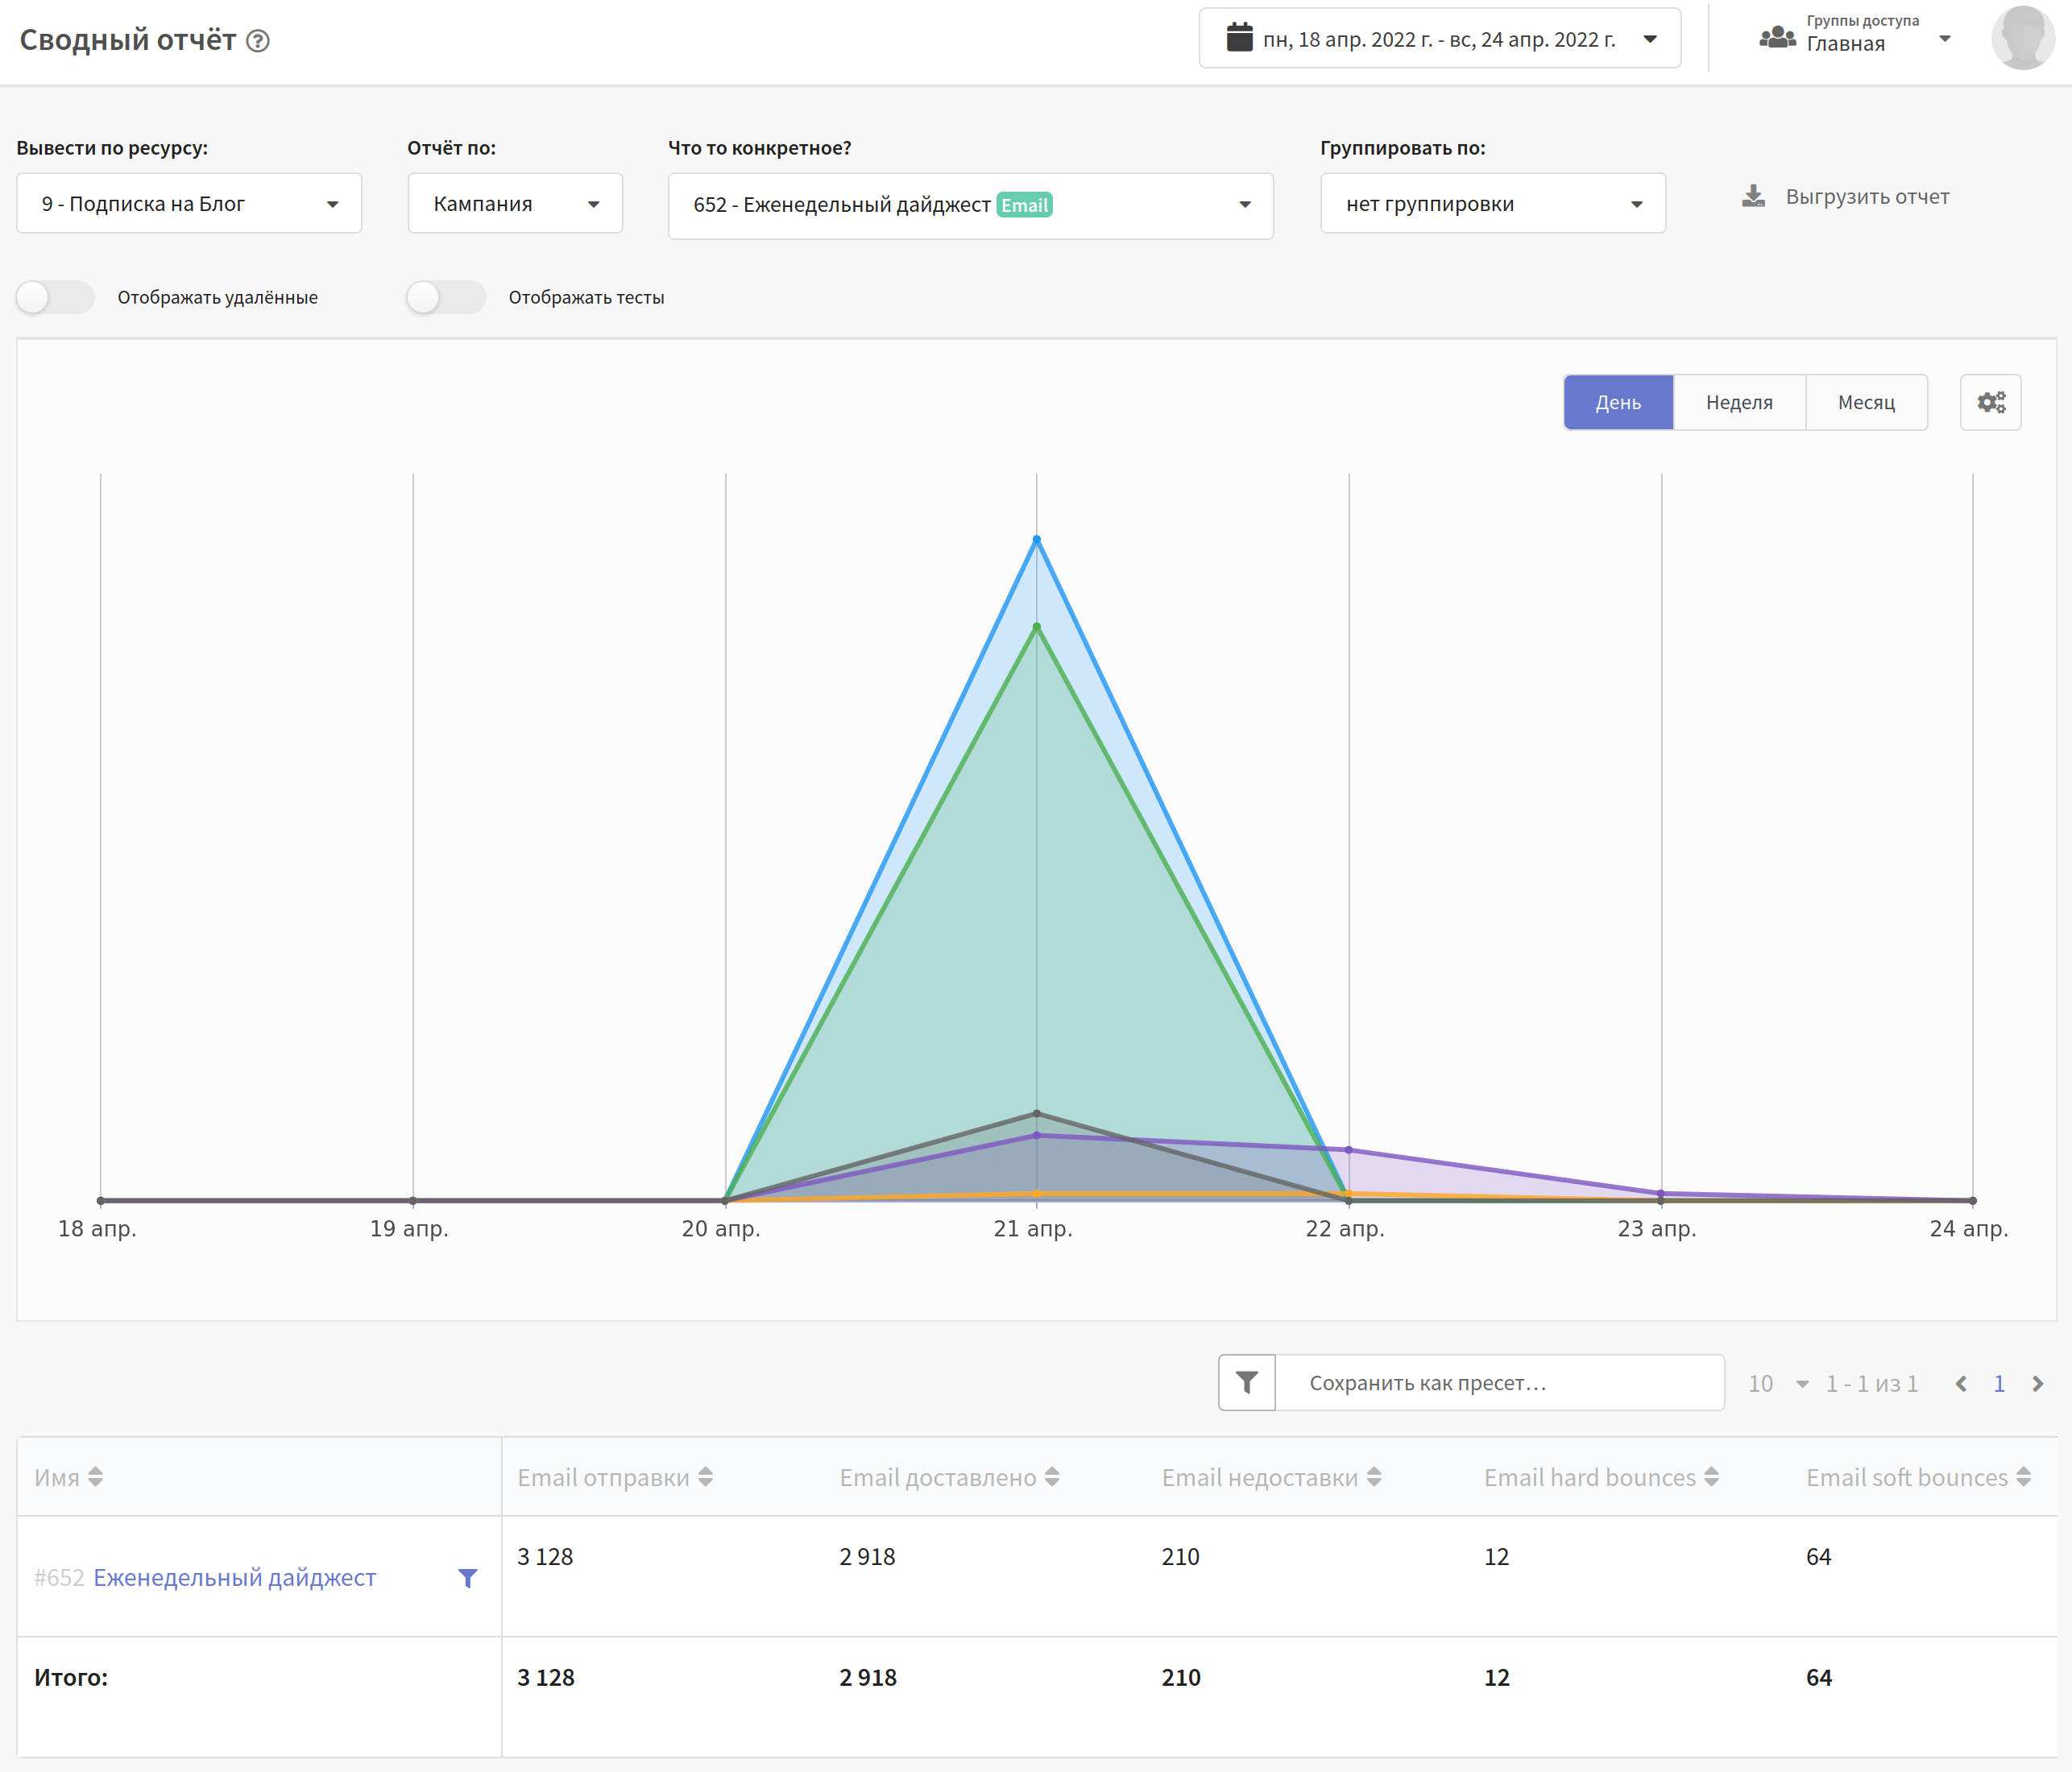Click the user/groups access icon
Screen dimensions: 2072x1772
pos(1766,39)
